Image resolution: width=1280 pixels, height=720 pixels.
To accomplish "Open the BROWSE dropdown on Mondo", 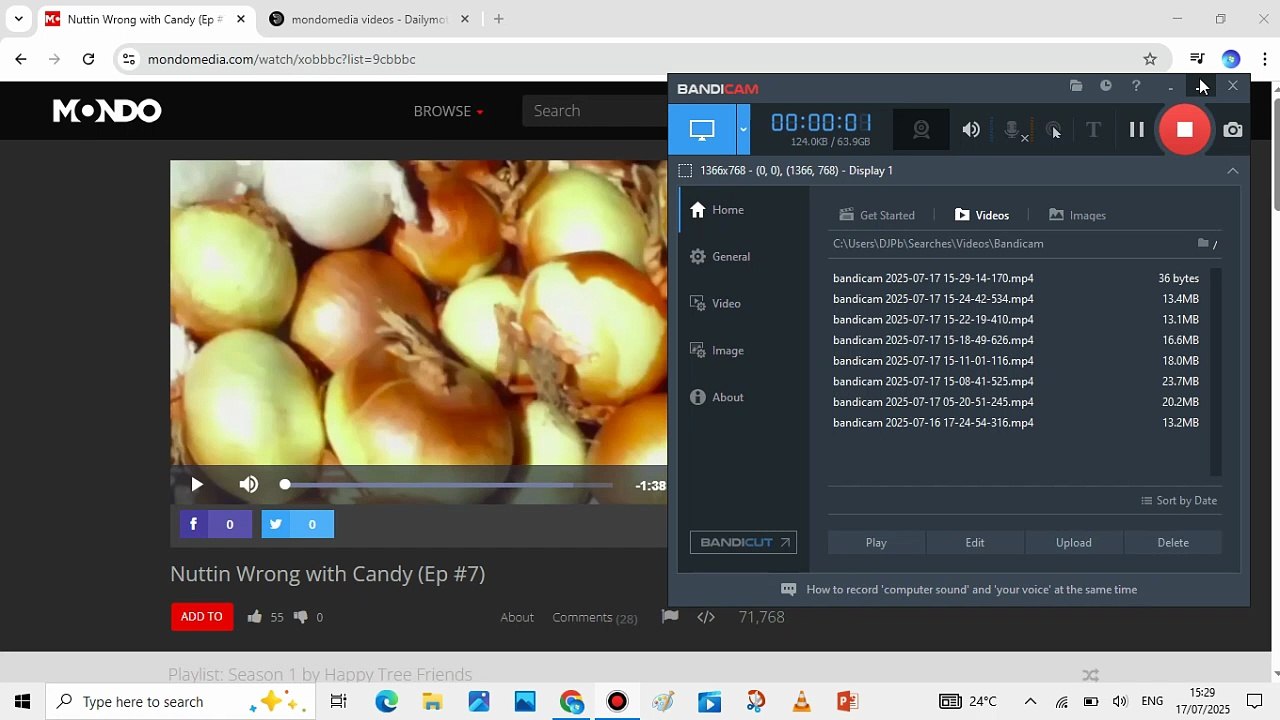I will 448,111.
